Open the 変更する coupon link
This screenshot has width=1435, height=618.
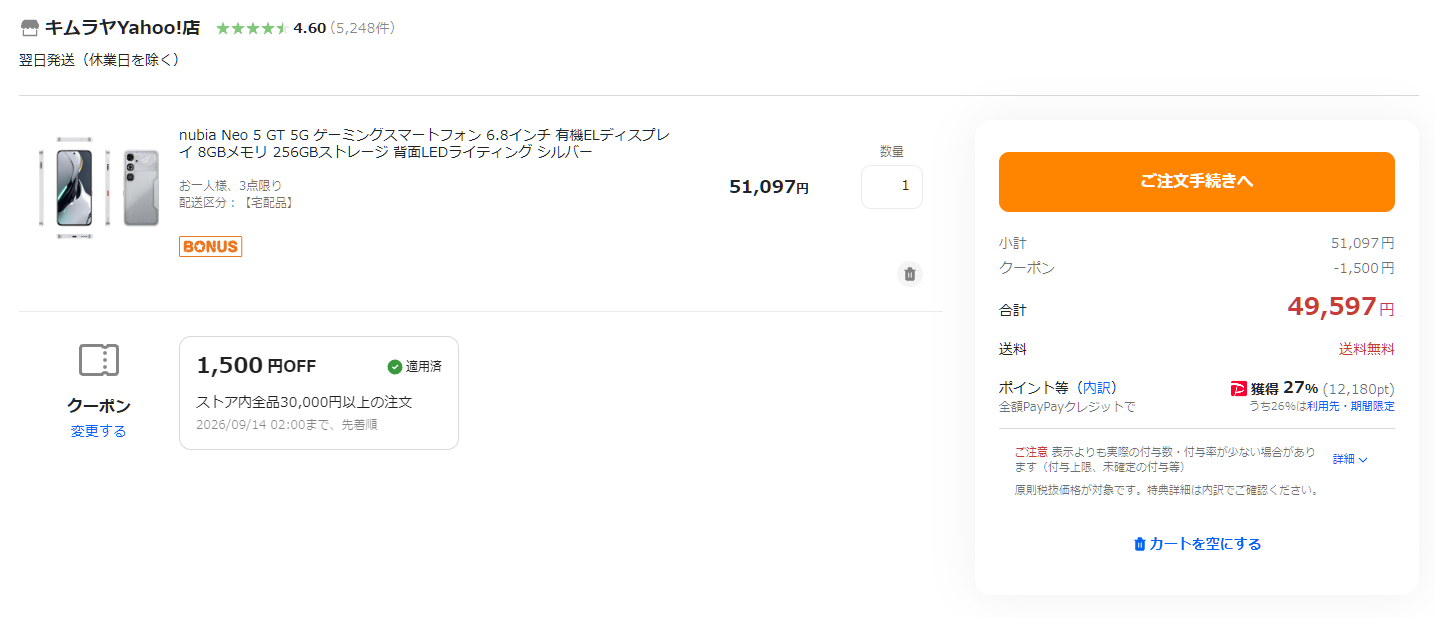[99, 431]
